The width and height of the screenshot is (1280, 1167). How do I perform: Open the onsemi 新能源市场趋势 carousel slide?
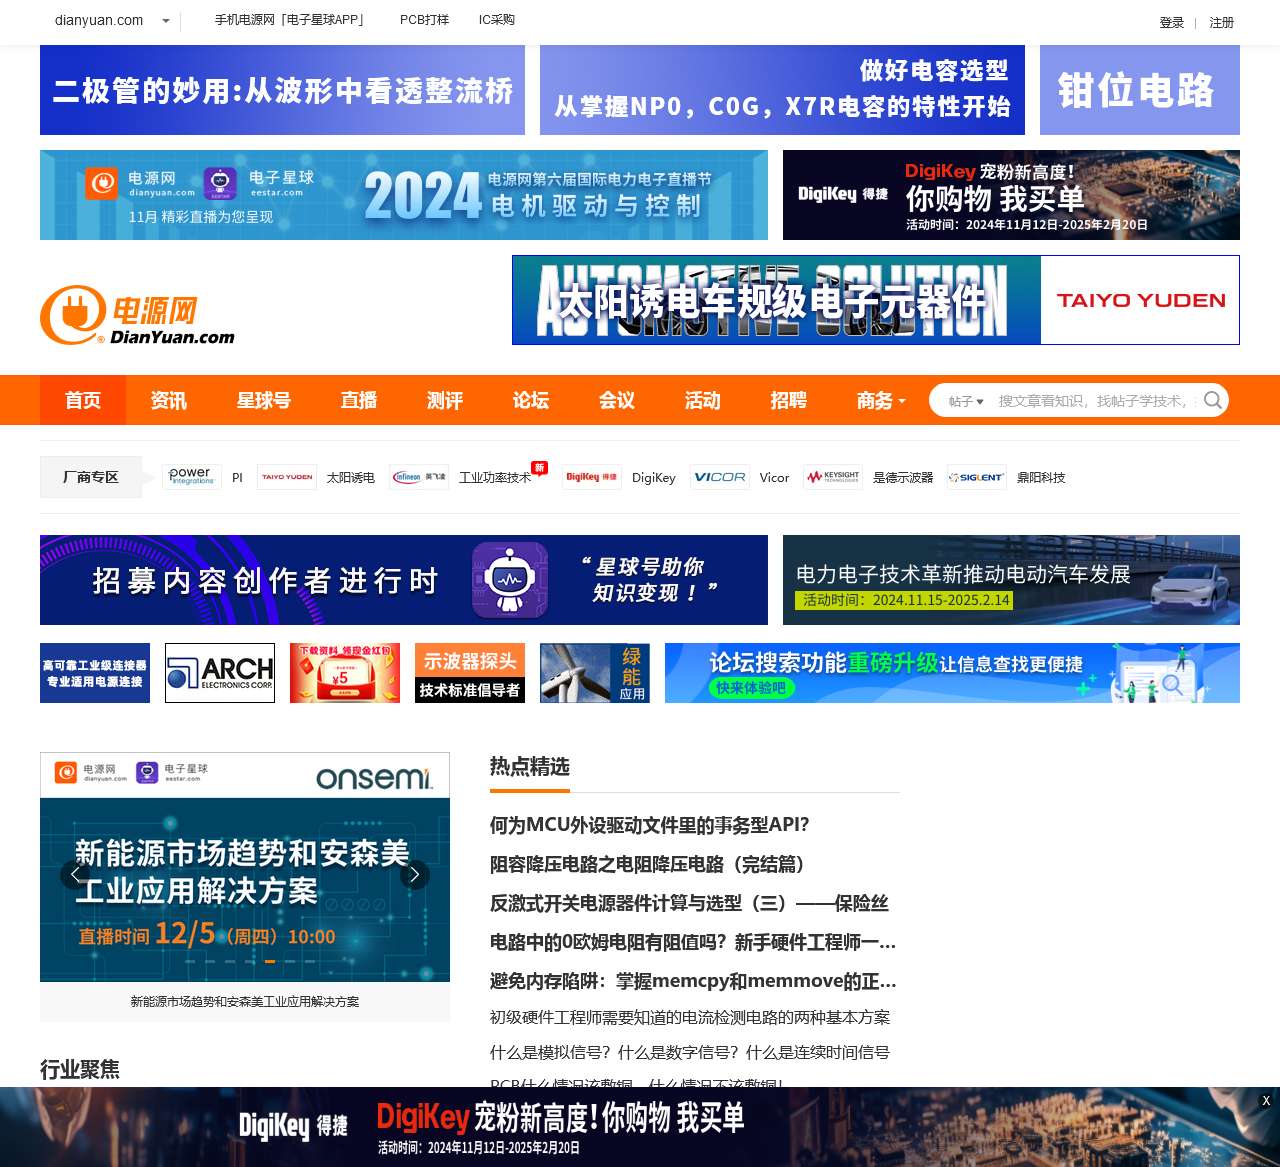point(245,867)
